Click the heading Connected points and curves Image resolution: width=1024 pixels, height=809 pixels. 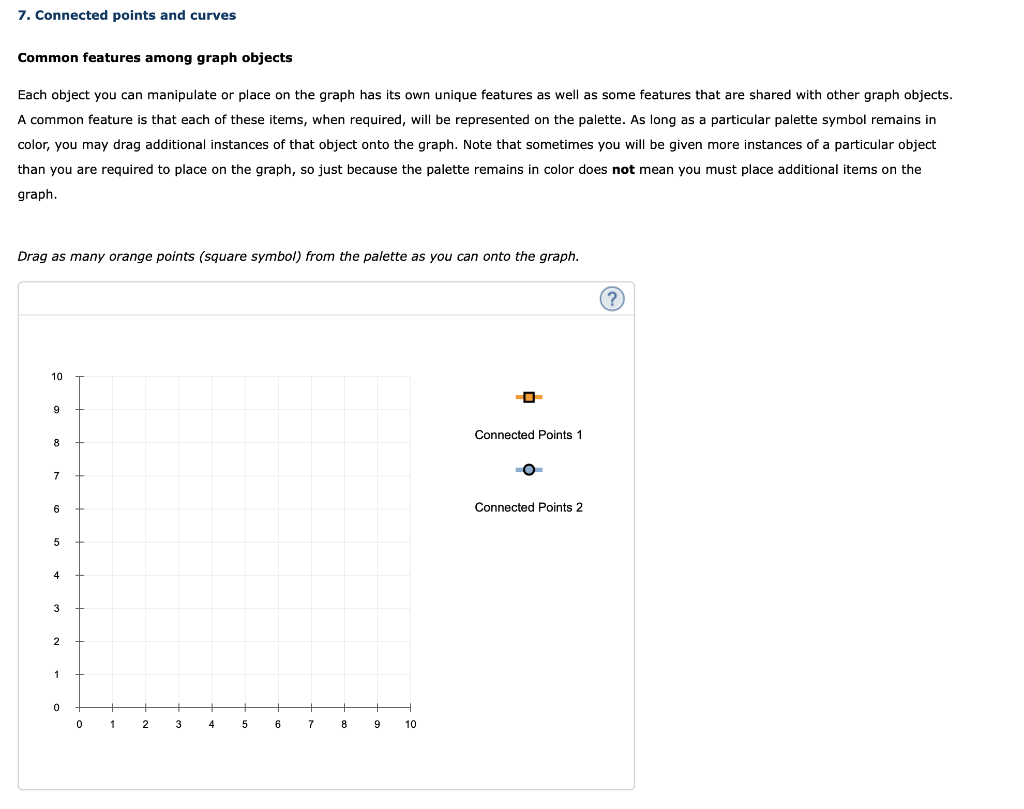(x=127, y=15)
